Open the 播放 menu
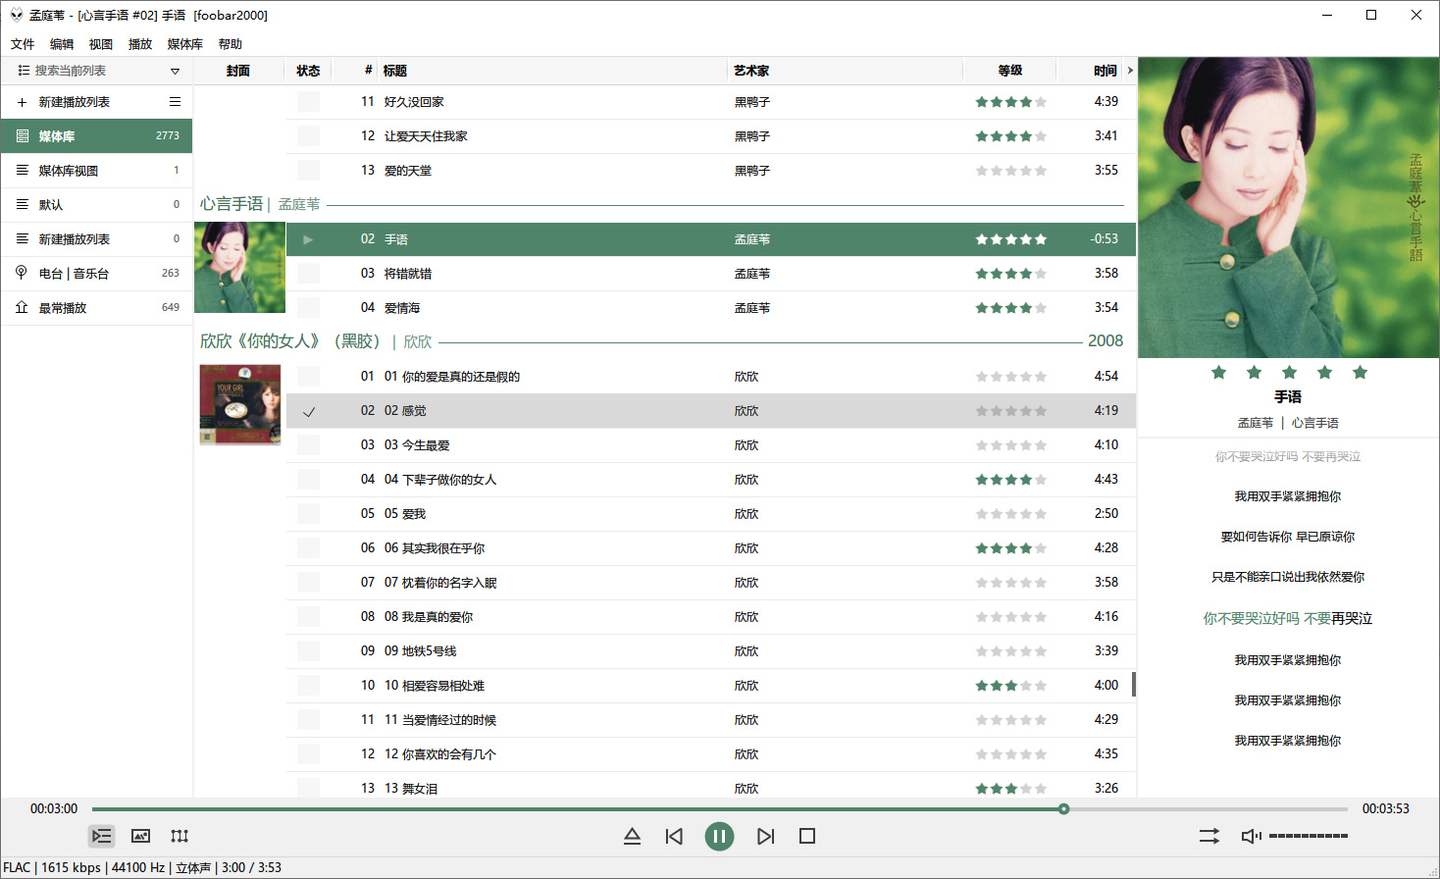 140,44
